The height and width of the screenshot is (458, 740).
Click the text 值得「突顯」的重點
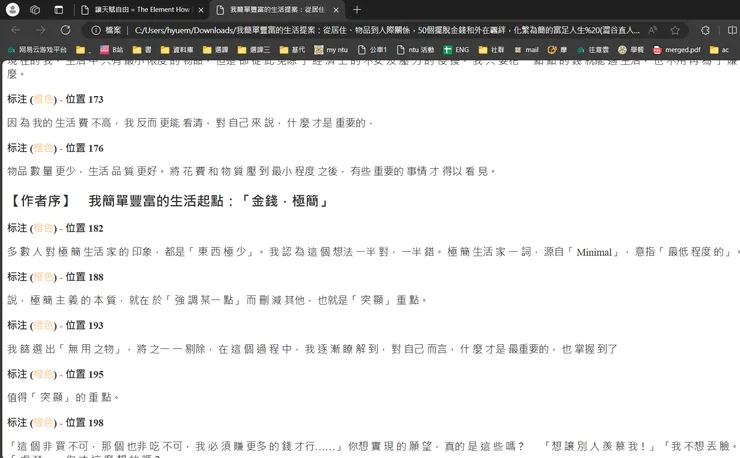[x=62, y=397]
